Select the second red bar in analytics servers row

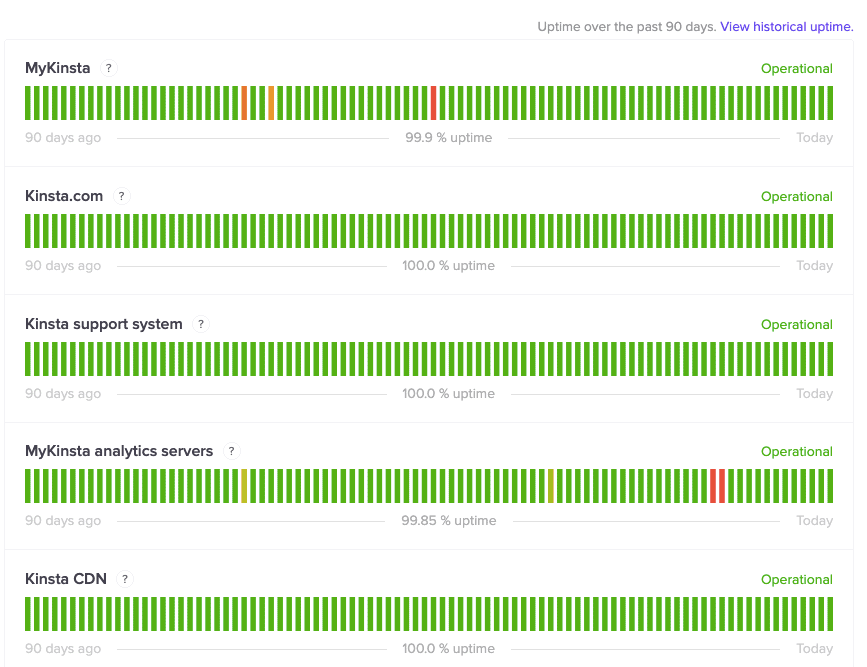[x=722, y=486]
